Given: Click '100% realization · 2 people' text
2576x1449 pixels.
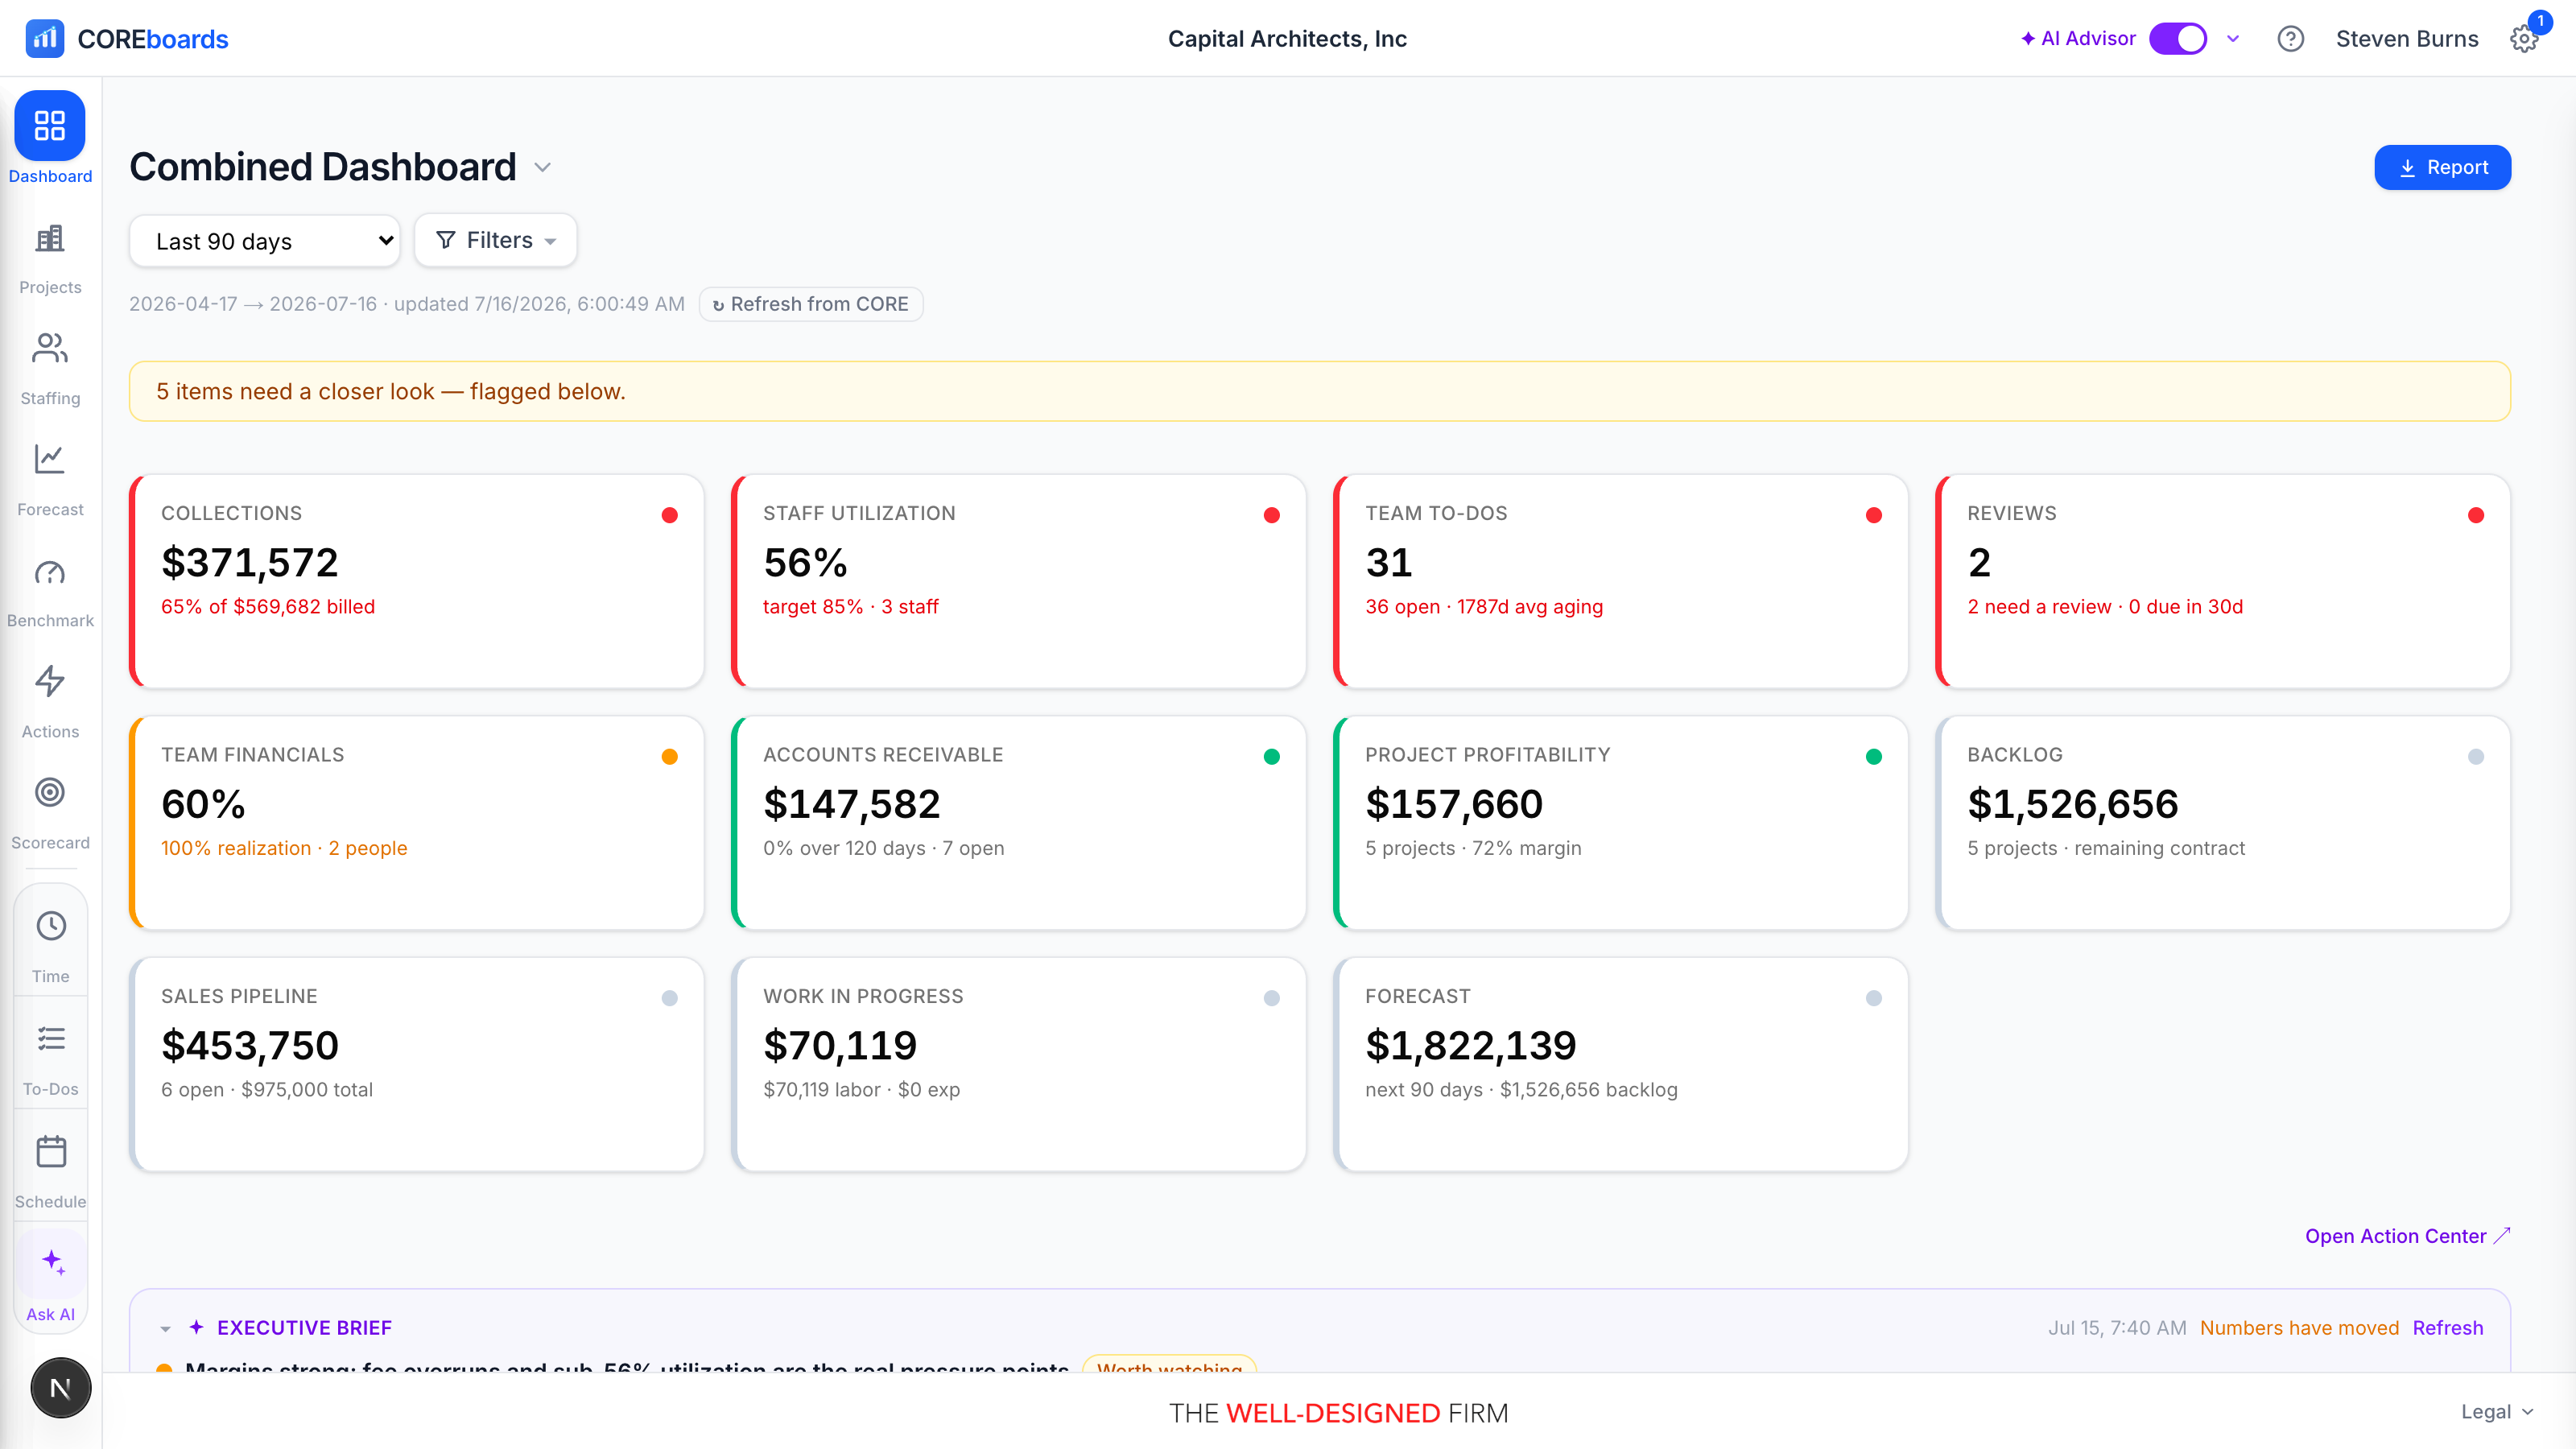Looking at the screenshot, I should click(x=284, y=848).
